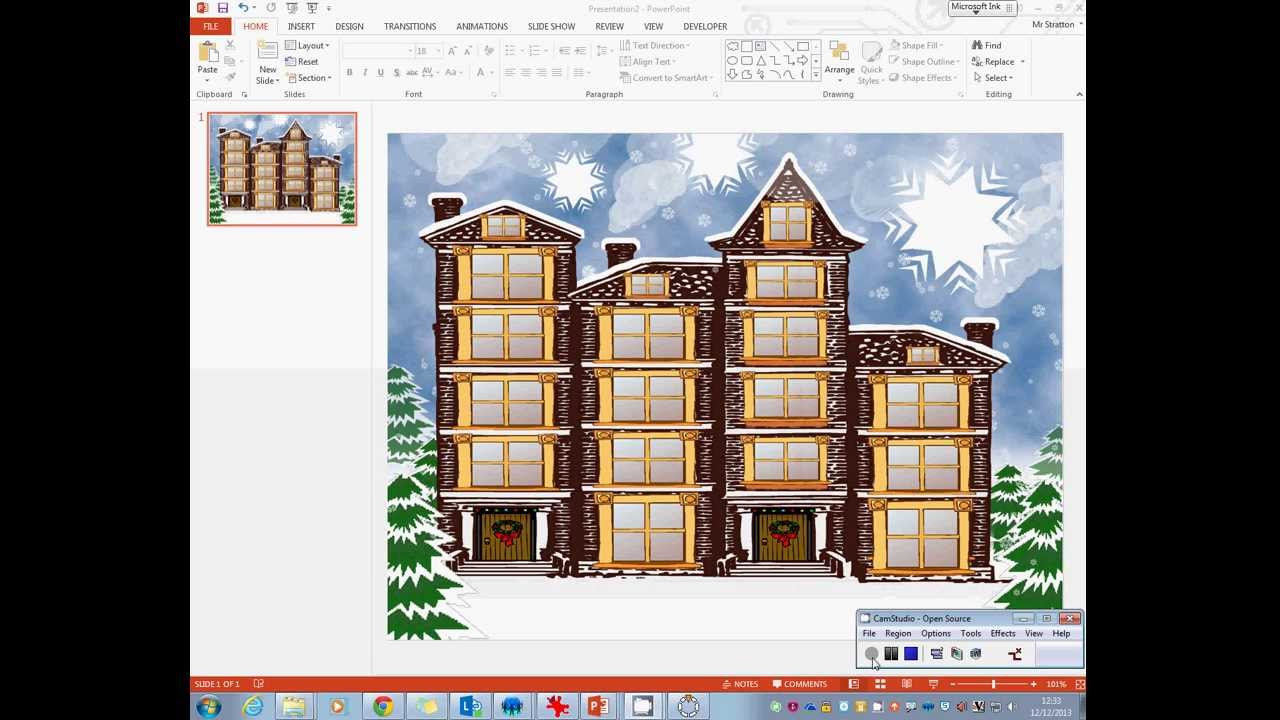Click the red CamStudio shortcut key icon

[x=1015, y=654]
